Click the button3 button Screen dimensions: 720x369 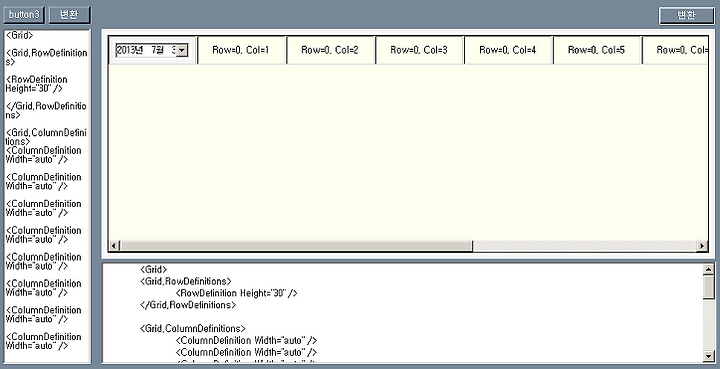24,15
